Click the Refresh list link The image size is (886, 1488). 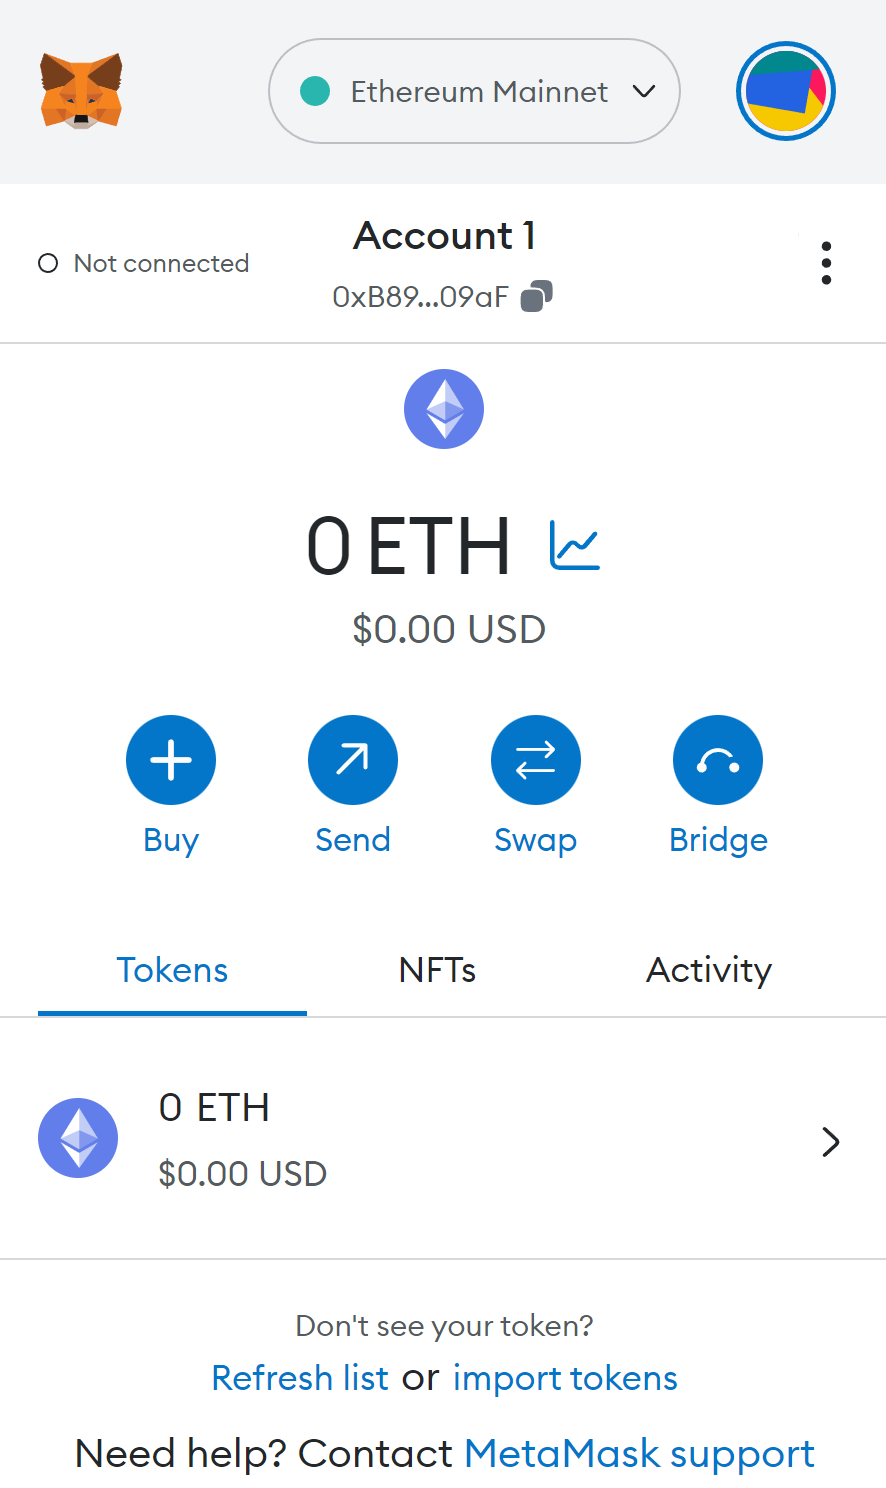[x=300, y=1378]
